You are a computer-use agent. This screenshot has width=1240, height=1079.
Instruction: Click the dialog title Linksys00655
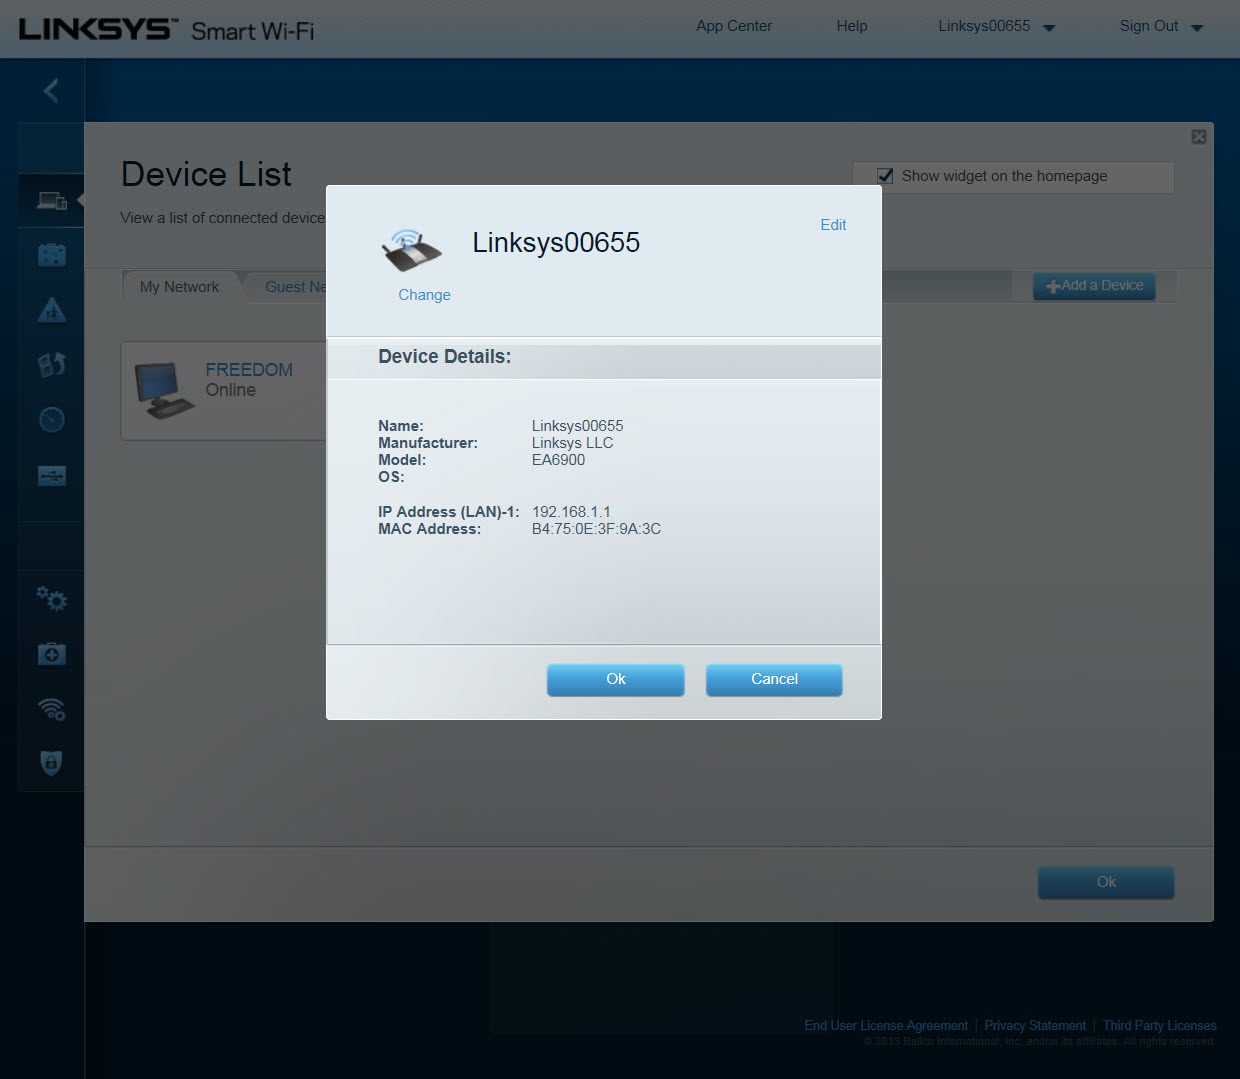(x=556, y=243)
